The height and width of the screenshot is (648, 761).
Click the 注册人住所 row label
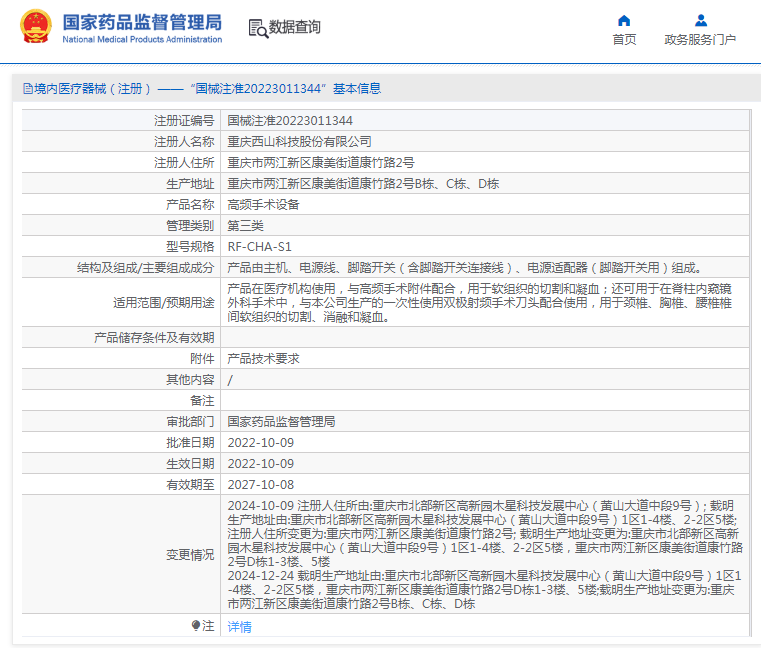(184, 163)
